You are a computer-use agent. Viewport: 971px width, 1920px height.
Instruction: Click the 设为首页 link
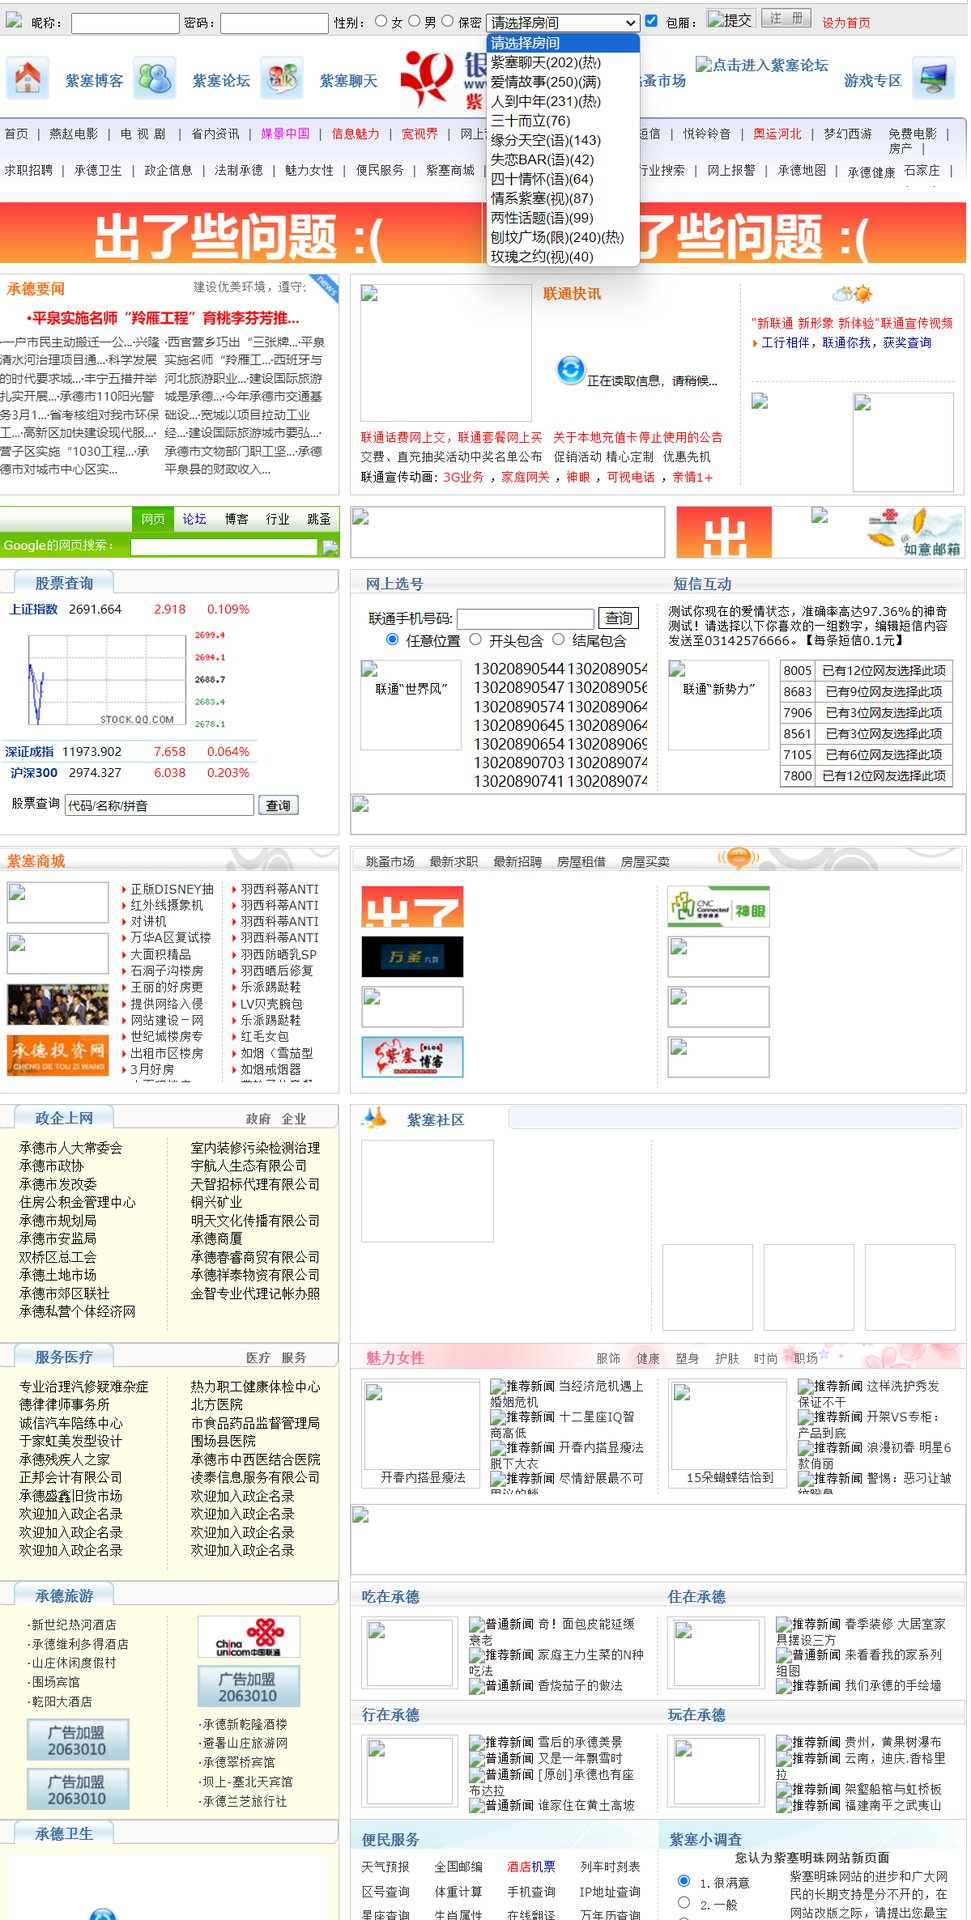click(846, 23)
